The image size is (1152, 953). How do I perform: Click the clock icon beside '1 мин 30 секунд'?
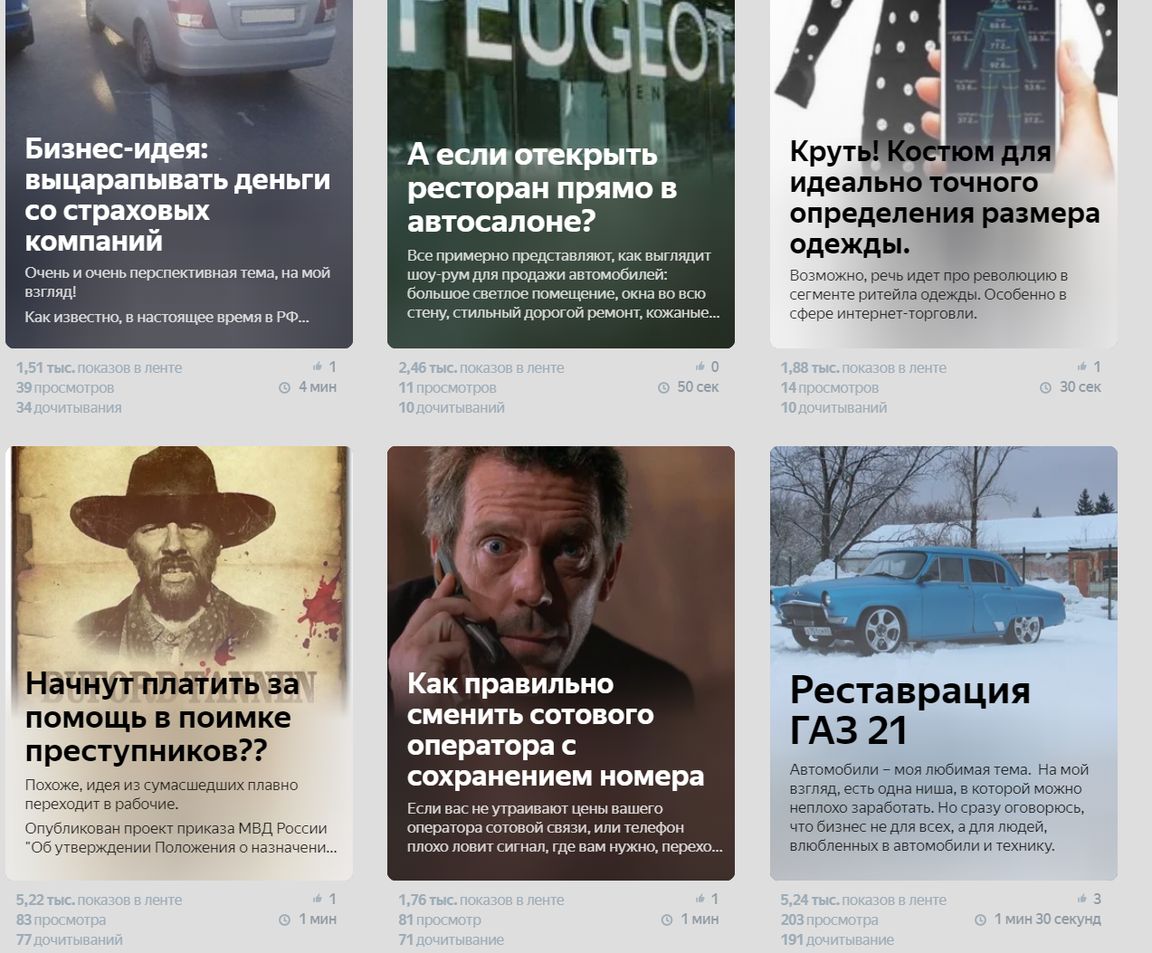click(x=980, y=919)
